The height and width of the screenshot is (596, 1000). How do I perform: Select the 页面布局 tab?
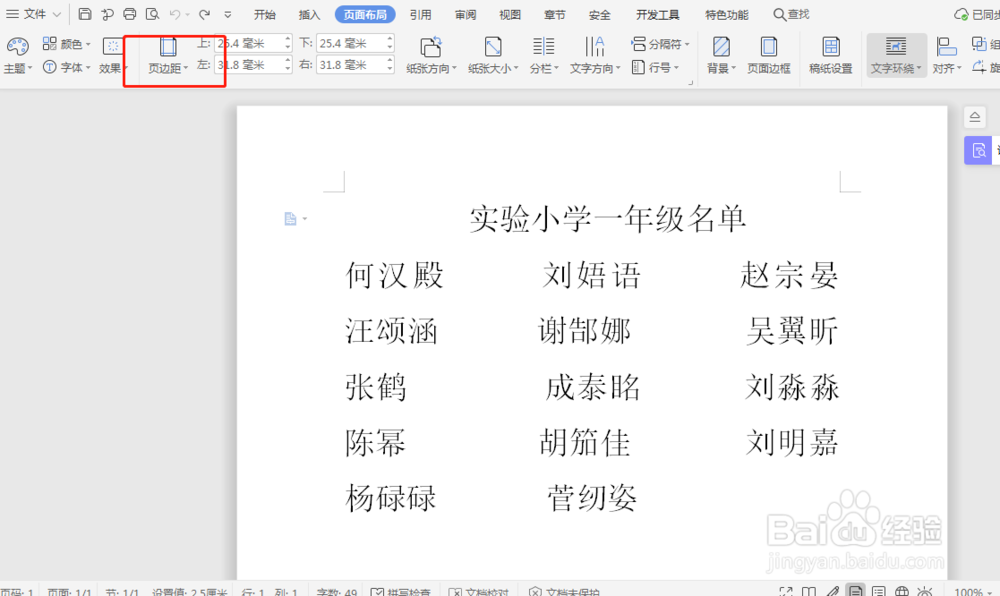[x=365, y=15]
